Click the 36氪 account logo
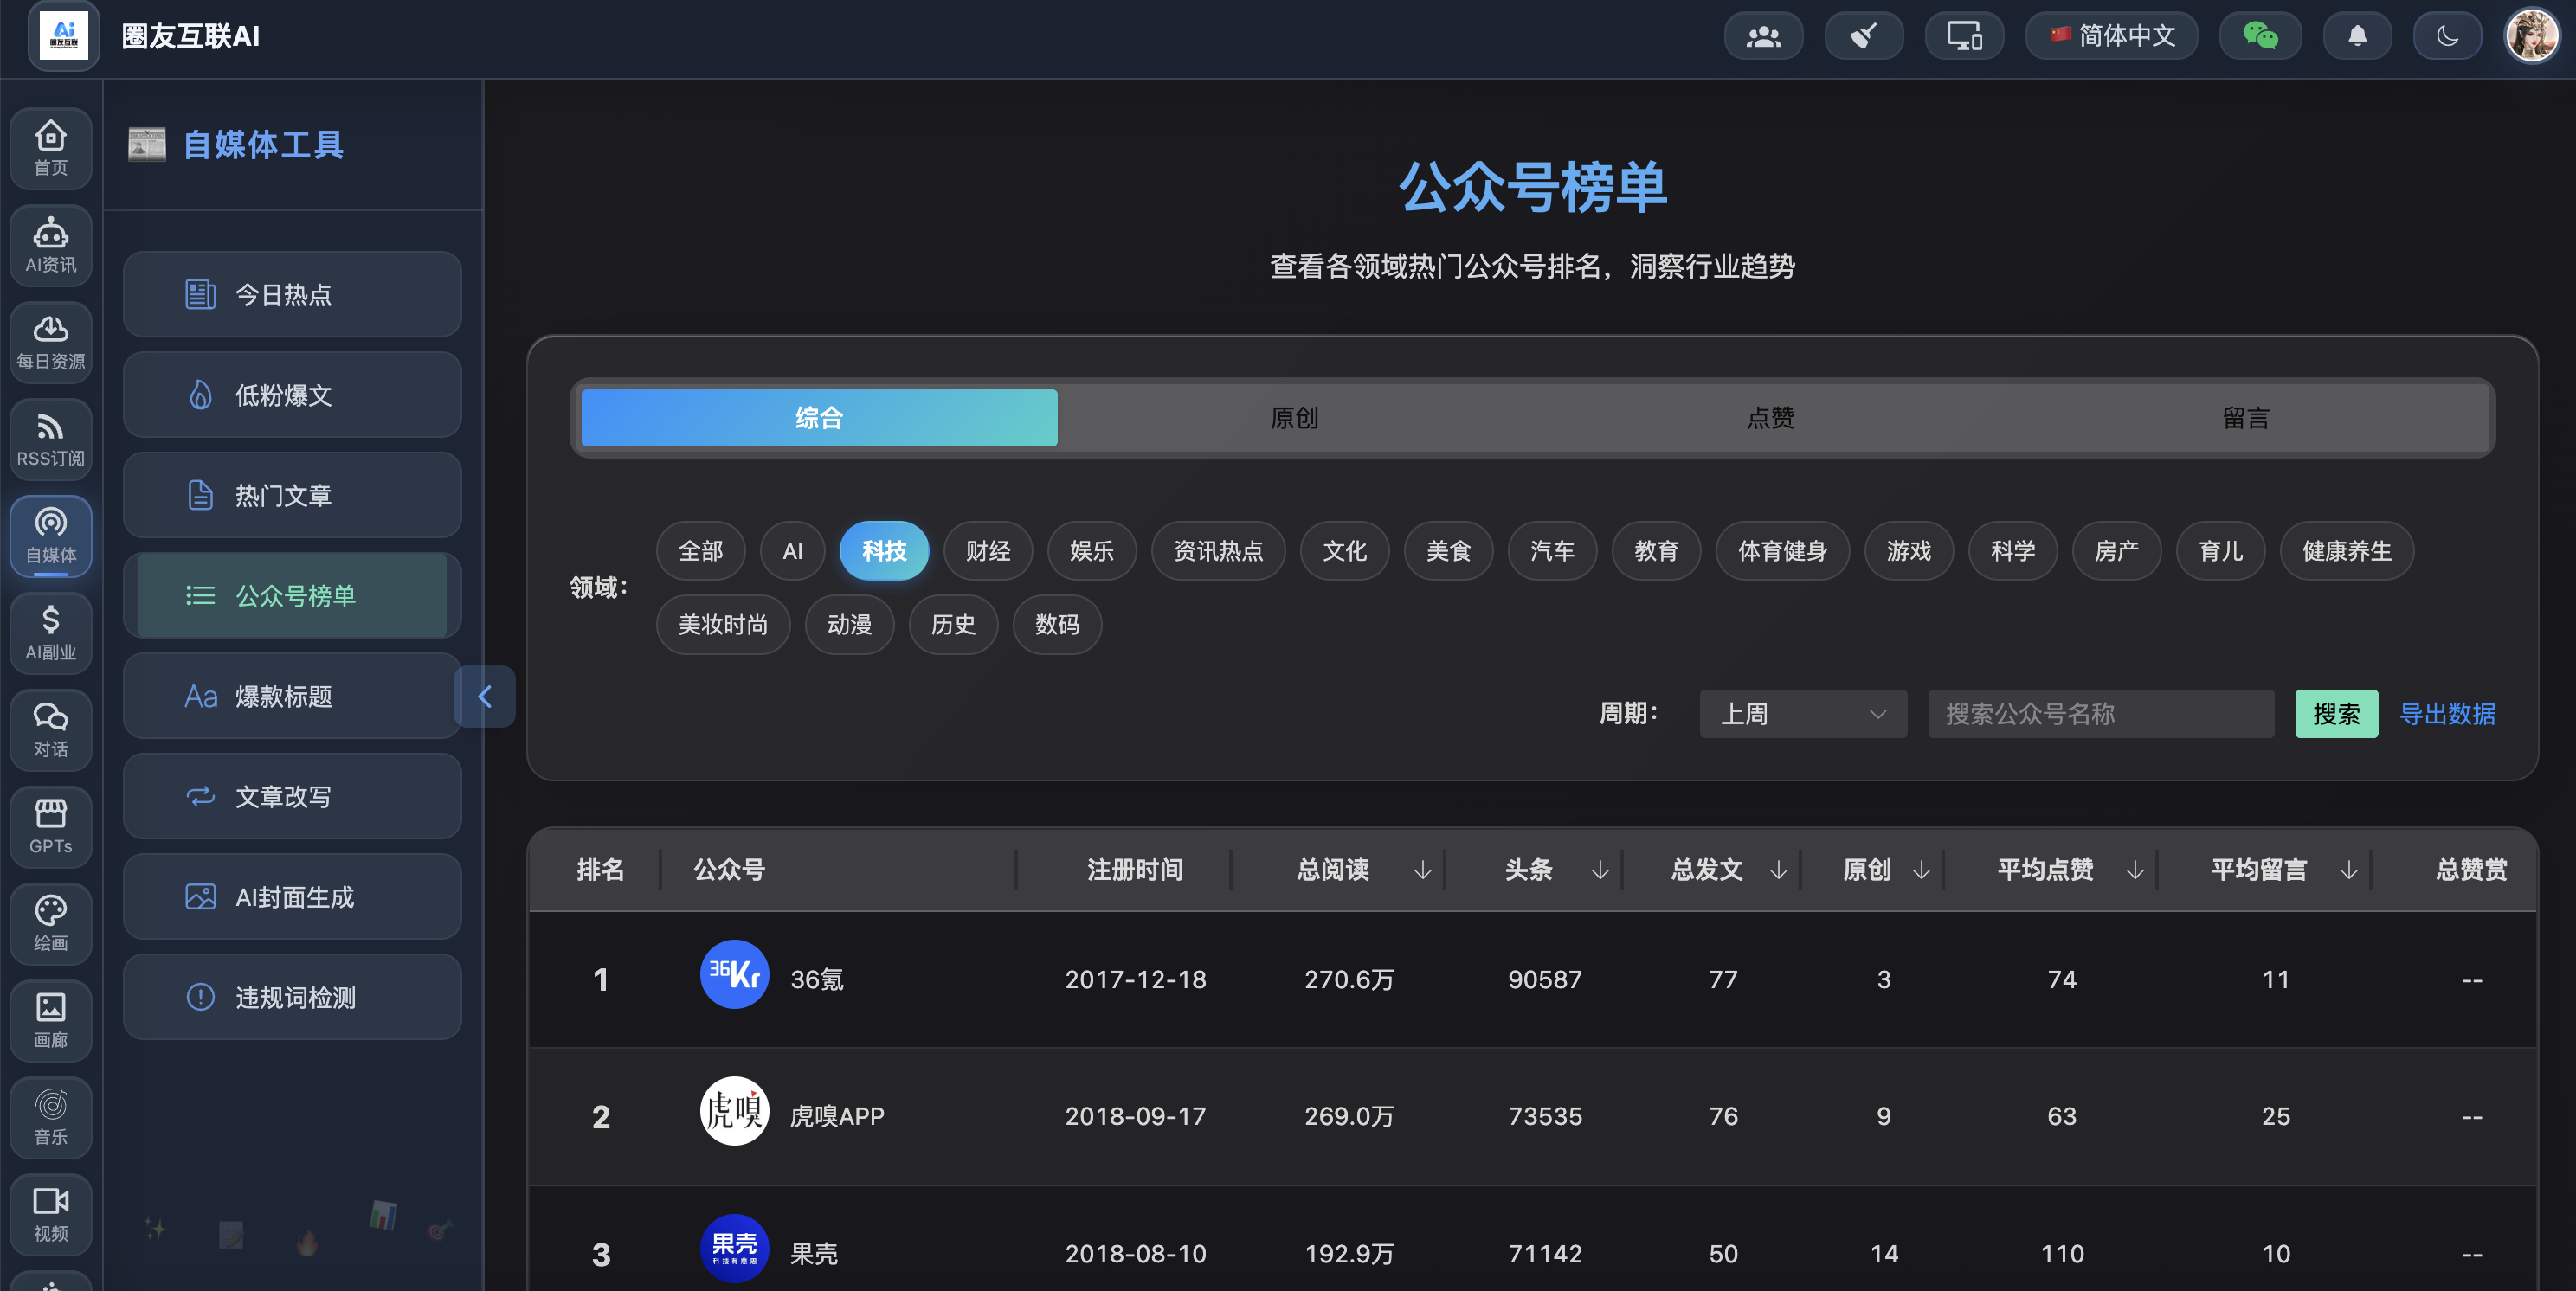Screen dimensions: 2576x1291 [734, 975]
